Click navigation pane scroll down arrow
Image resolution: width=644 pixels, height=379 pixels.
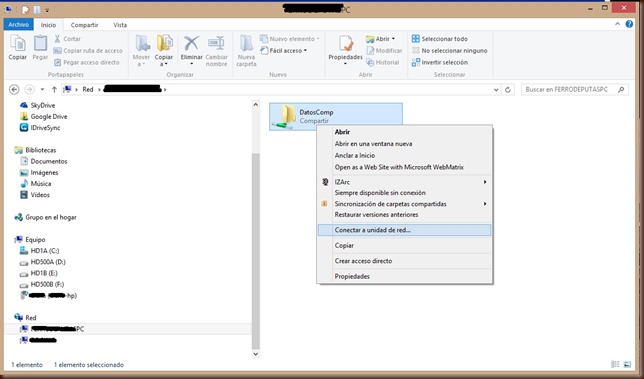255,354
